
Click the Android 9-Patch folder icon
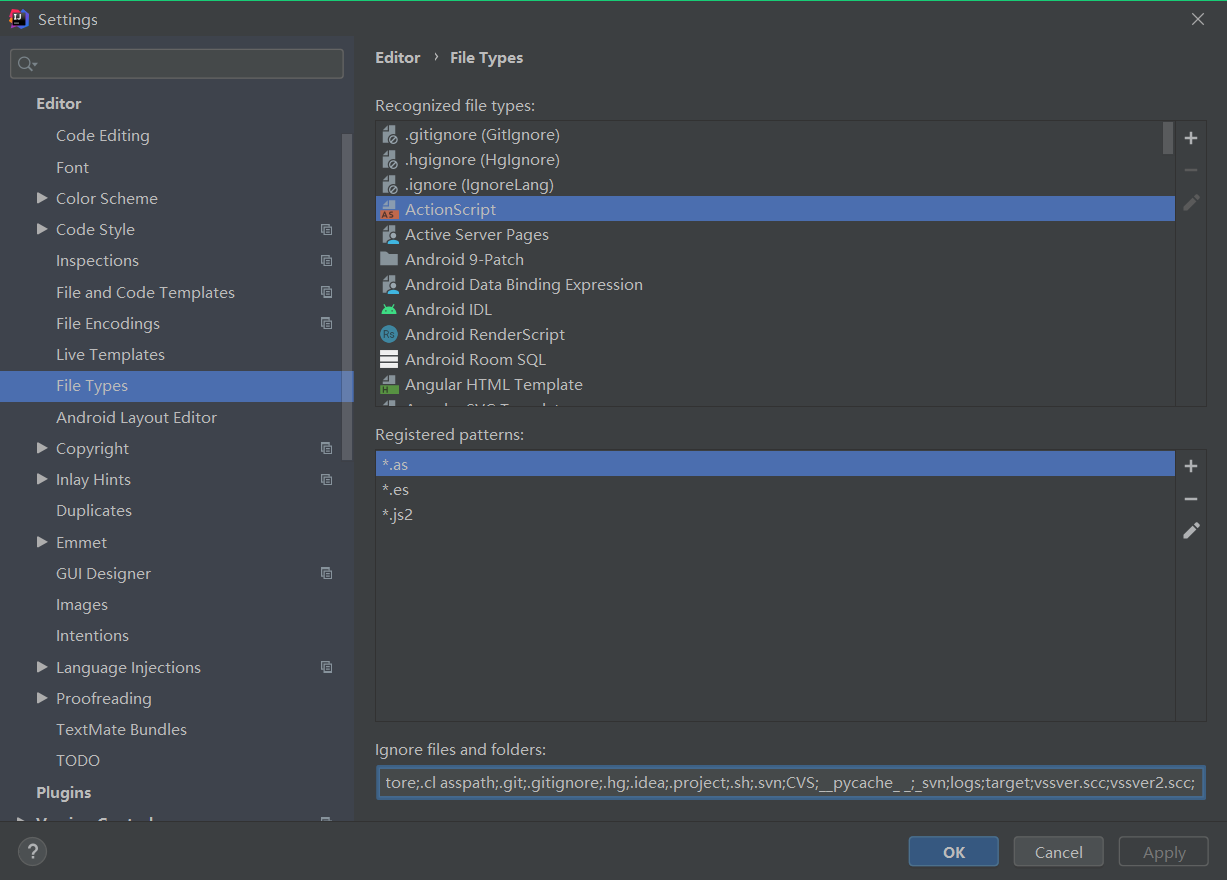389,259
